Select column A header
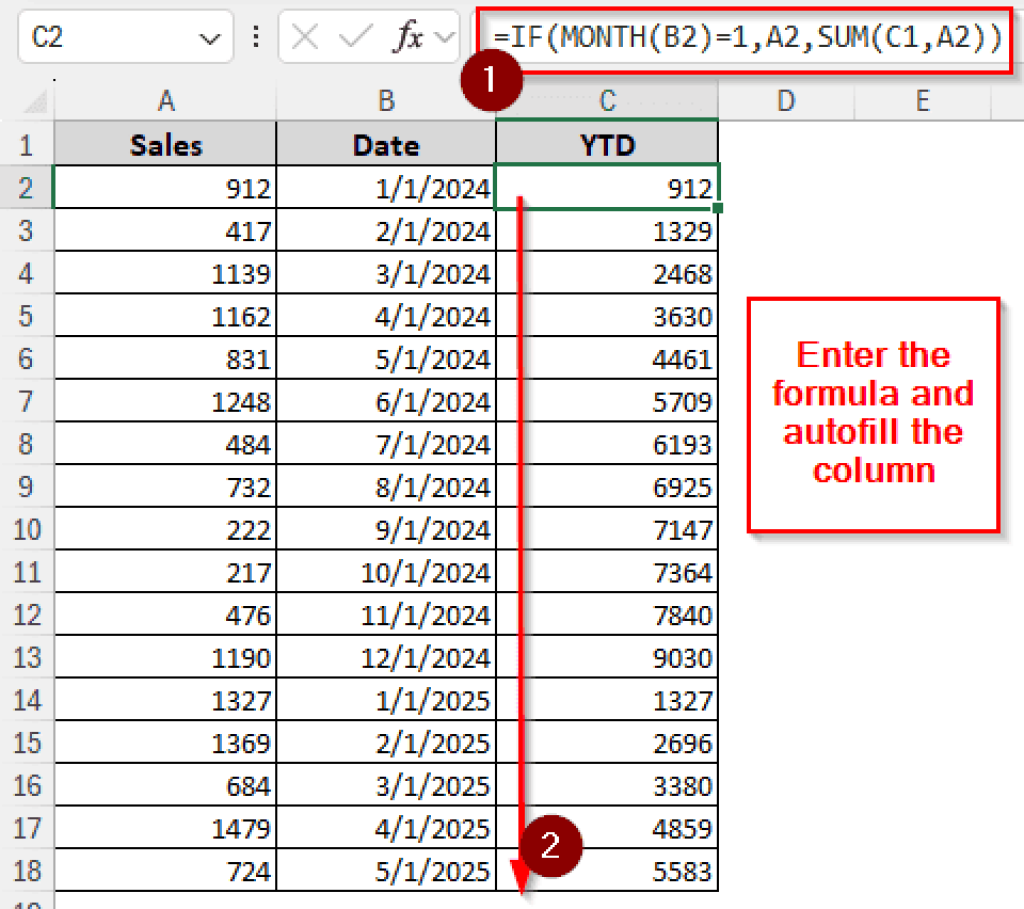This screenshot has height=909, width=1024. [166, 100]
